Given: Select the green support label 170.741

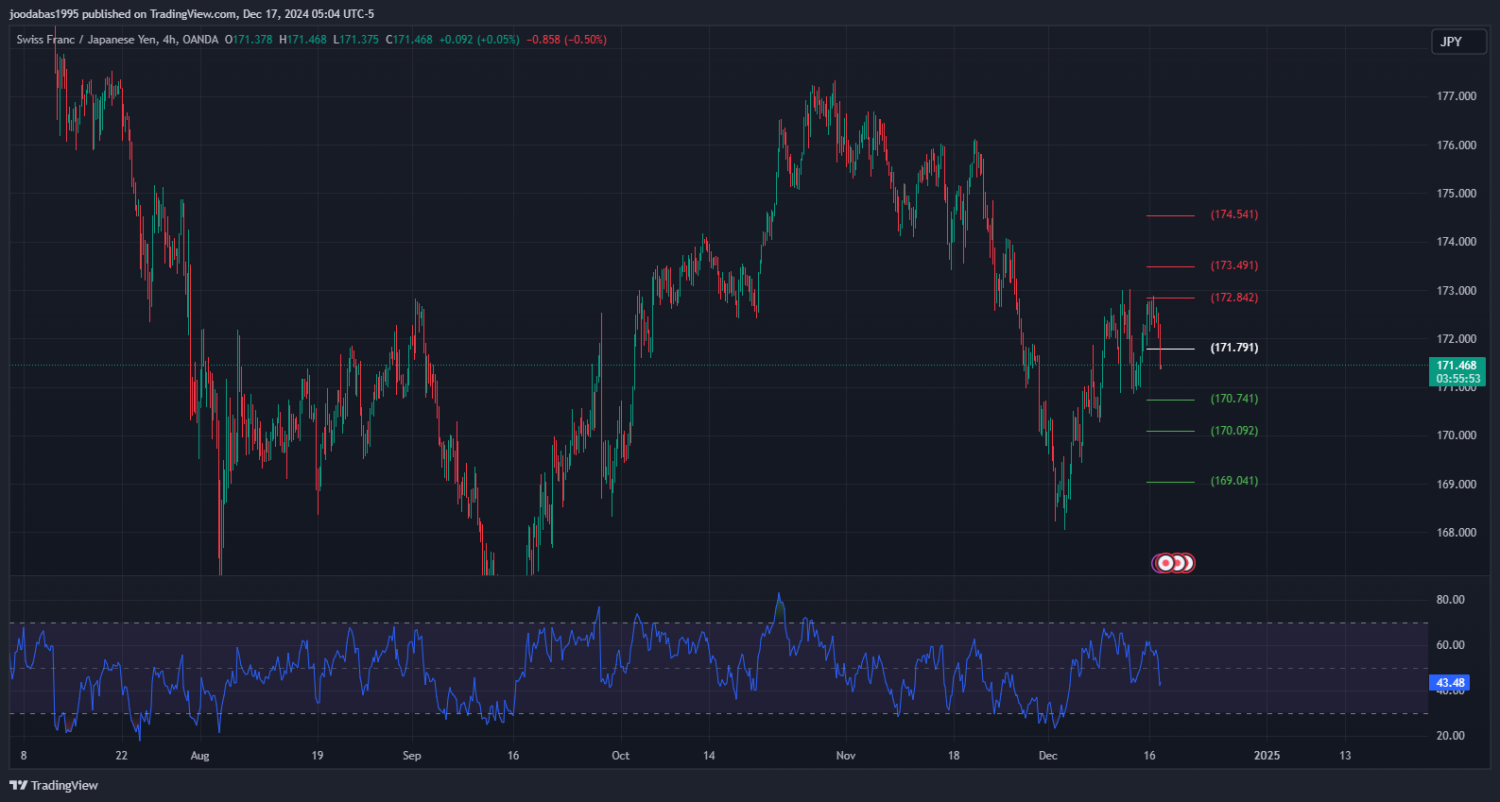Looking at the screenshot, I should pyautogui.click(x=1234, y=399).
